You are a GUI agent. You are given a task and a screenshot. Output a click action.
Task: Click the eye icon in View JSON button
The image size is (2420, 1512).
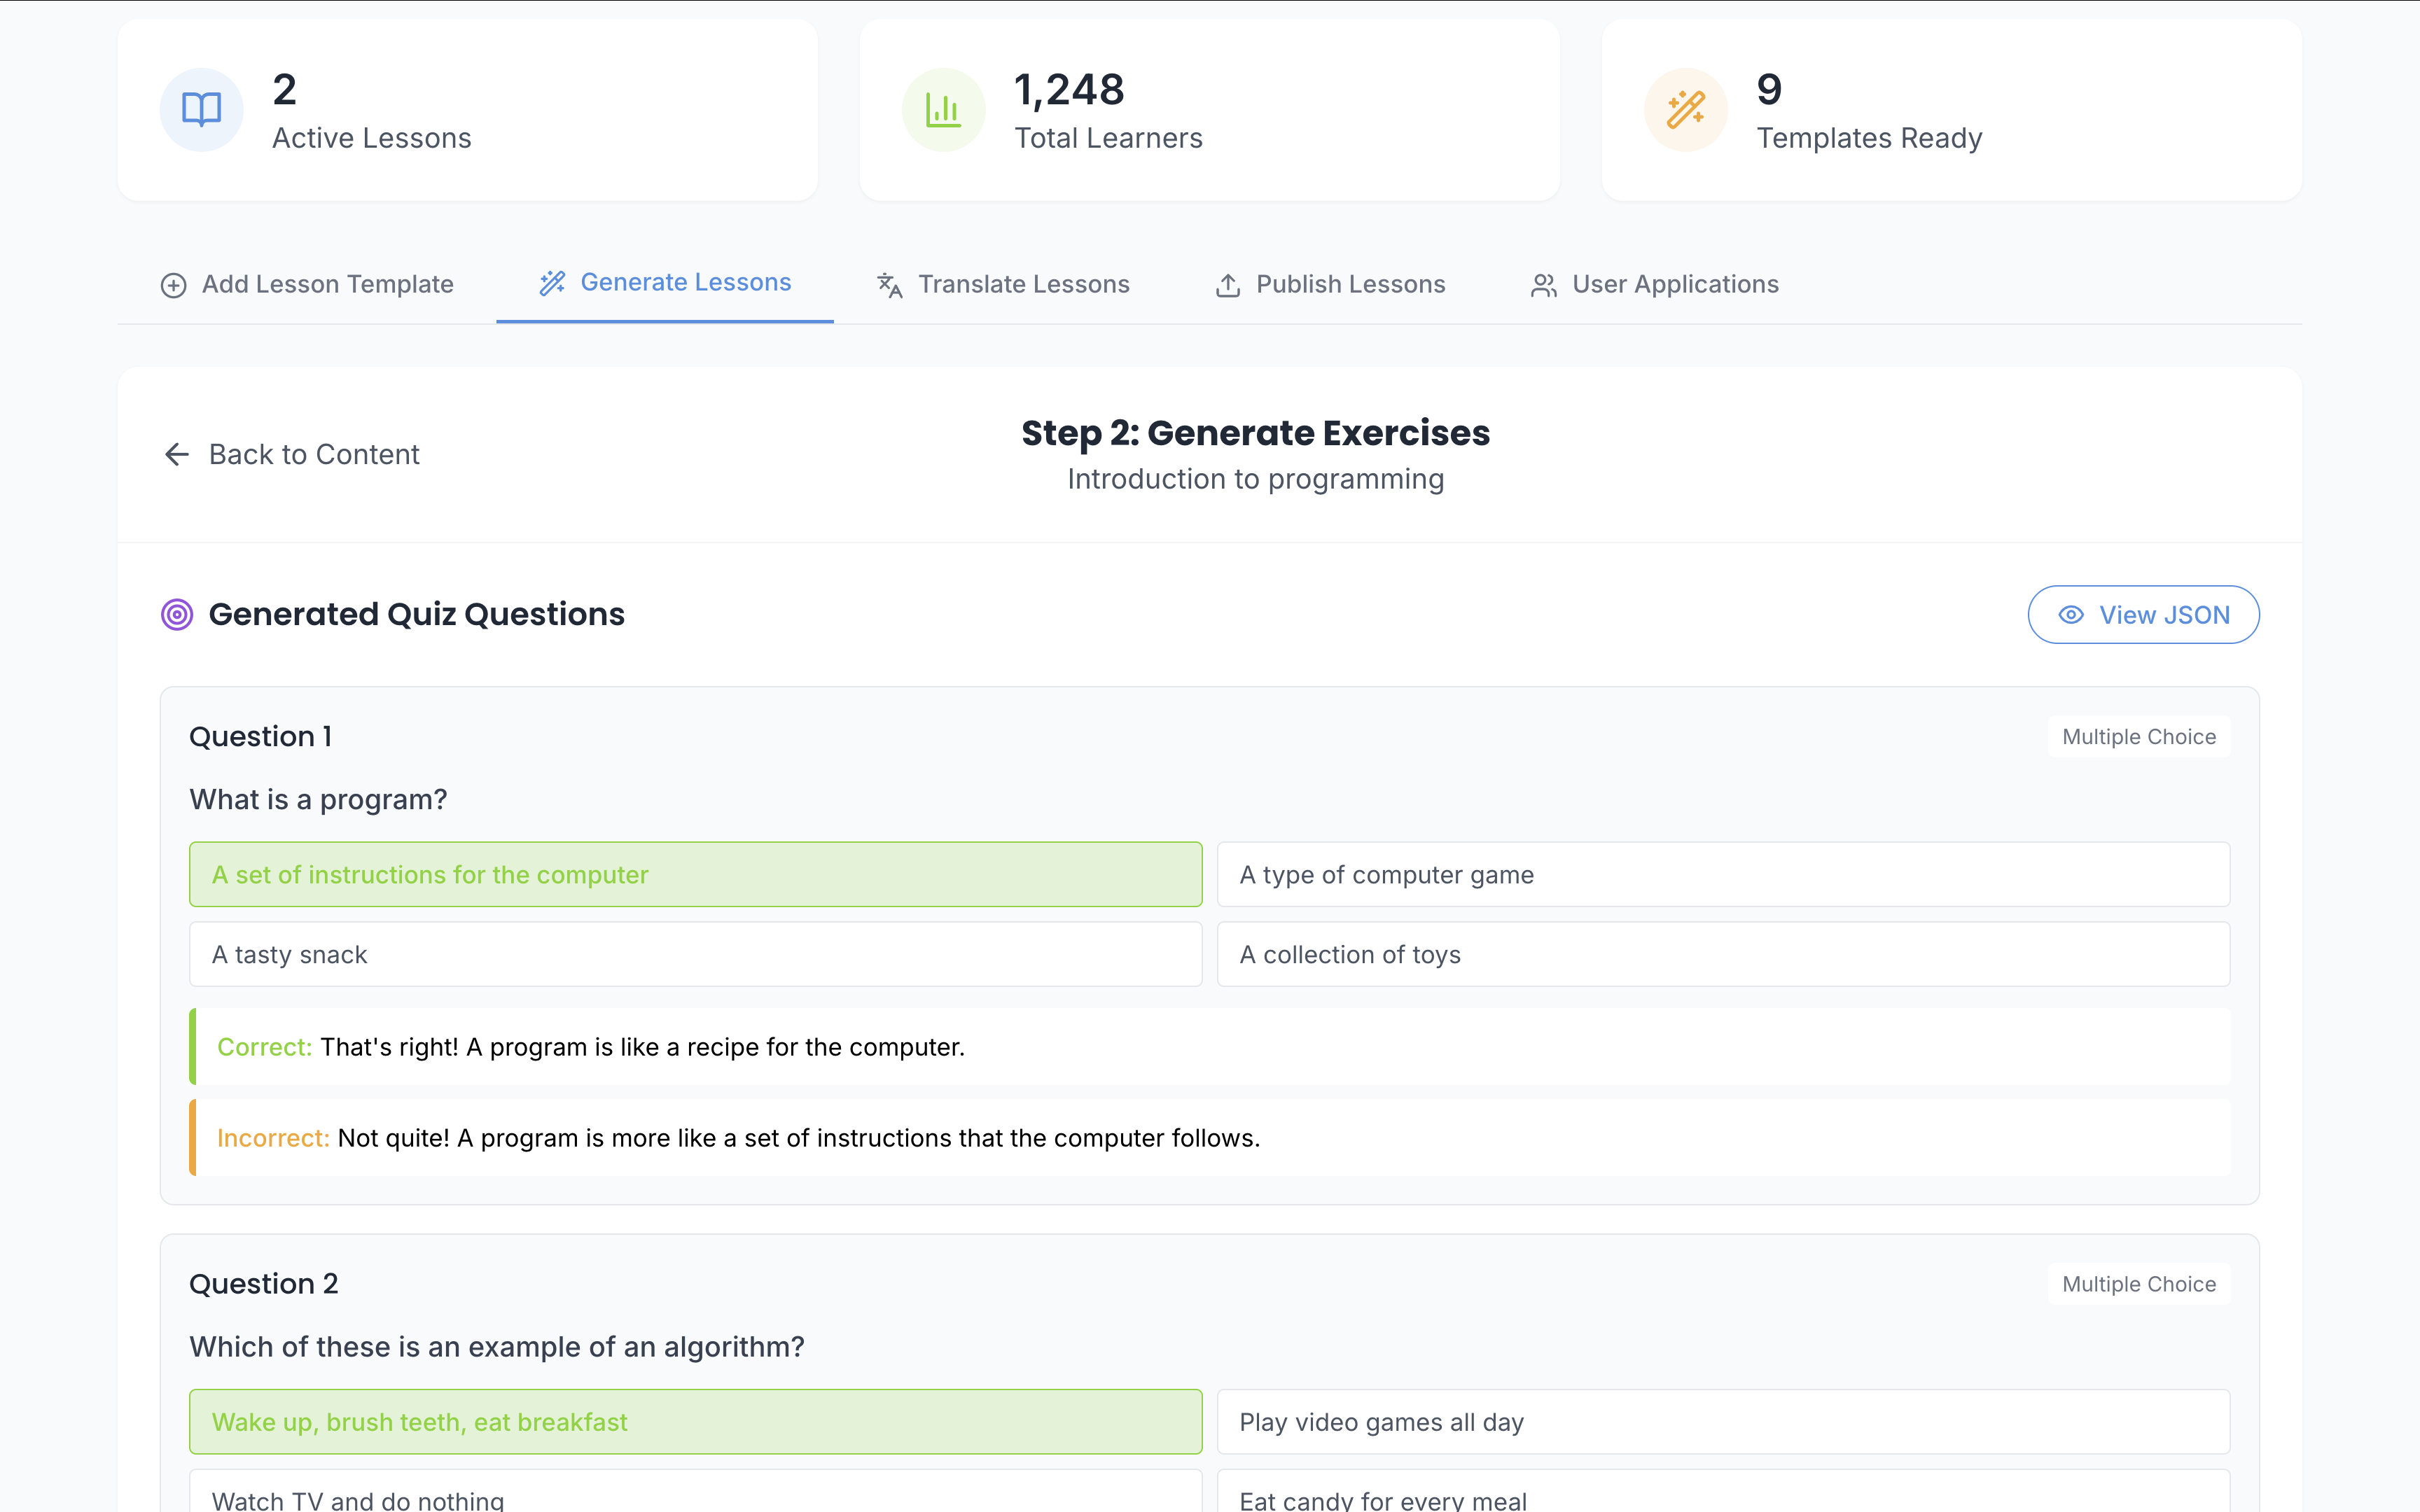(2071, 615)
